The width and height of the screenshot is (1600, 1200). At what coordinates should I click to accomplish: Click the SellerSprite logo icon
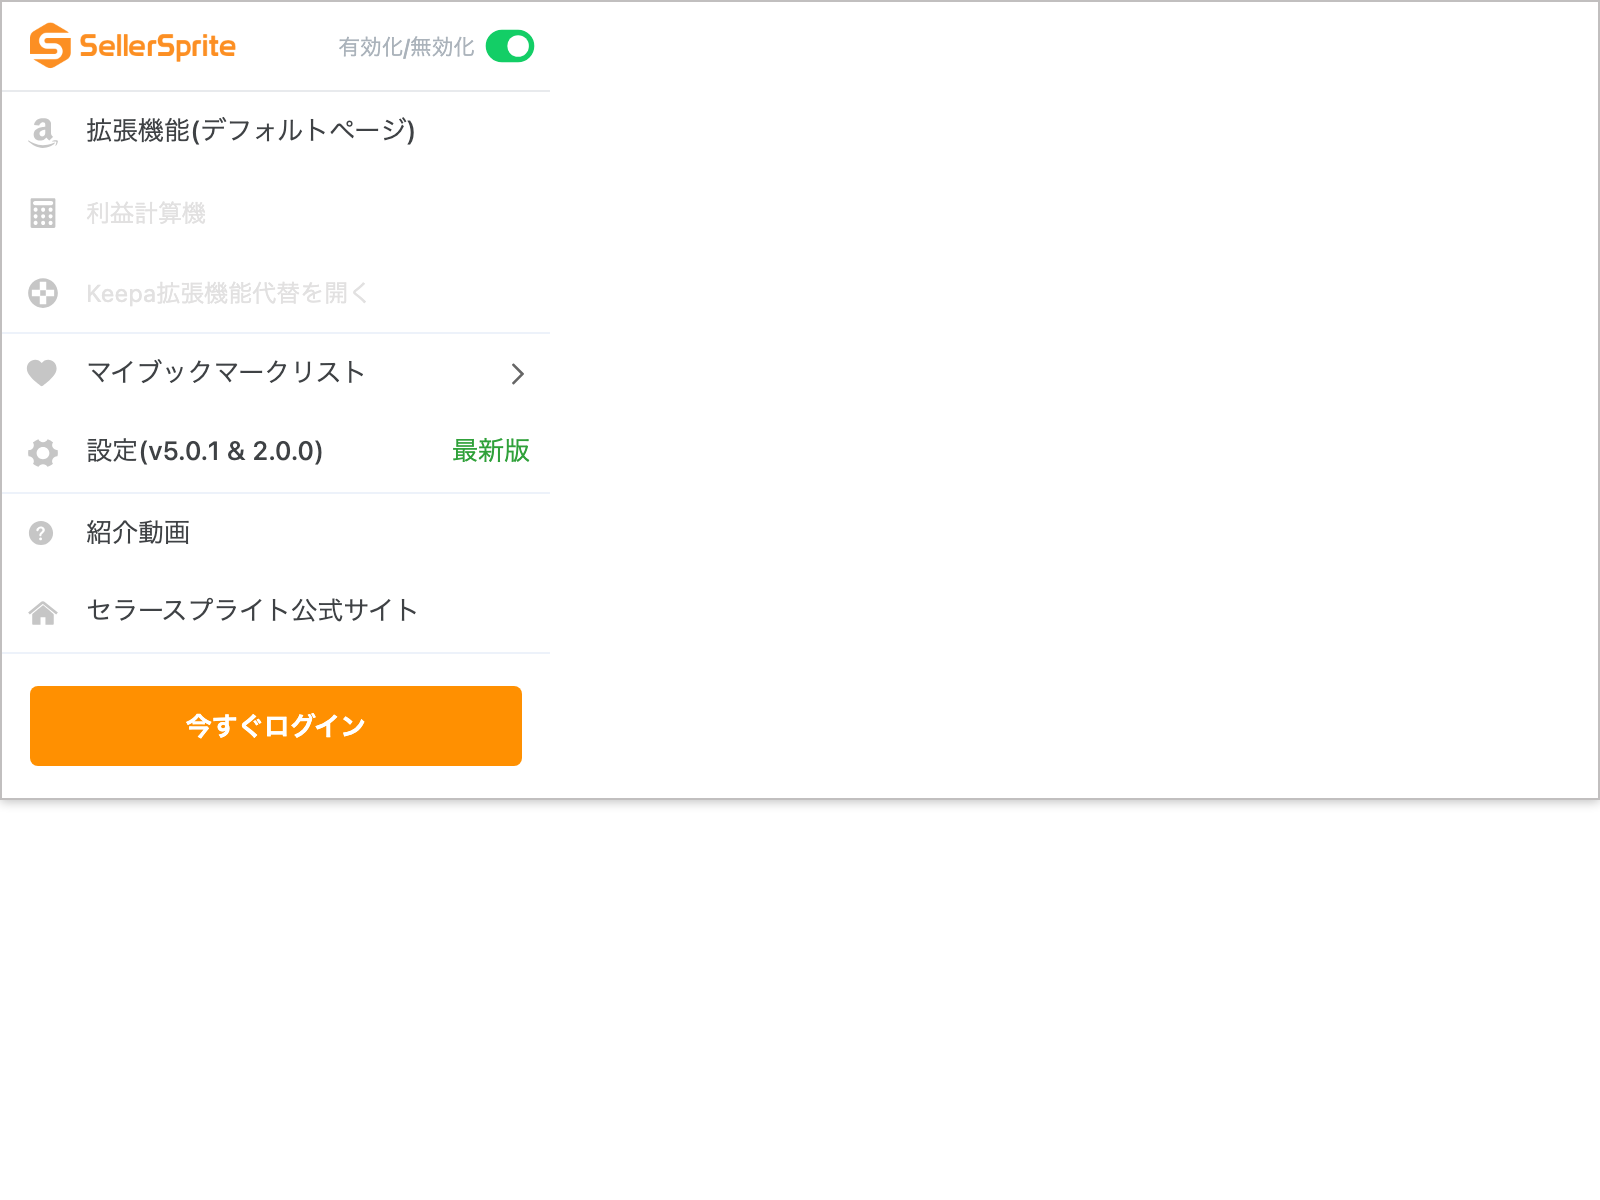tap(51, 45)
